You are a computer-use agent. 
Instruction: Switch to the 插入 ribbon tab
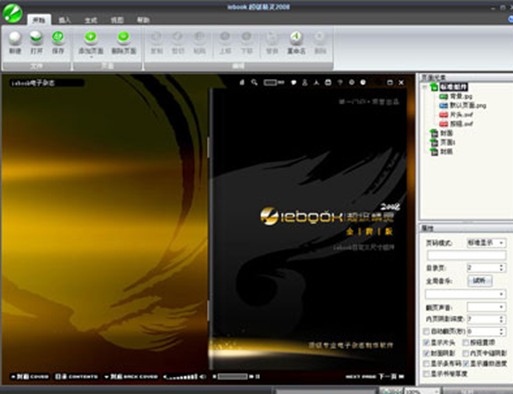coord(64,20)
